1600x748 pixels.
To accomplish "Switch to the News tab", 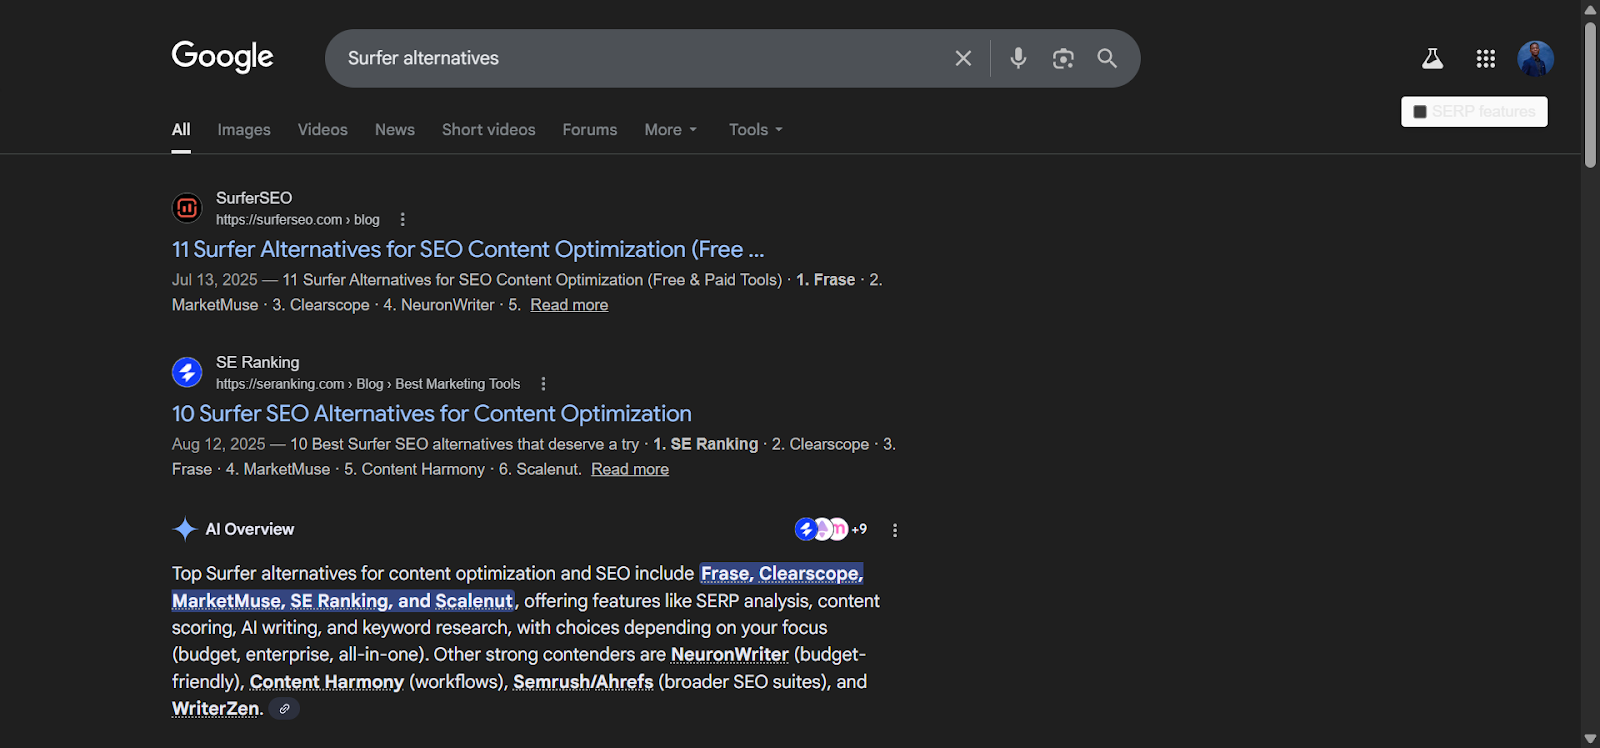I will point(395,130).
